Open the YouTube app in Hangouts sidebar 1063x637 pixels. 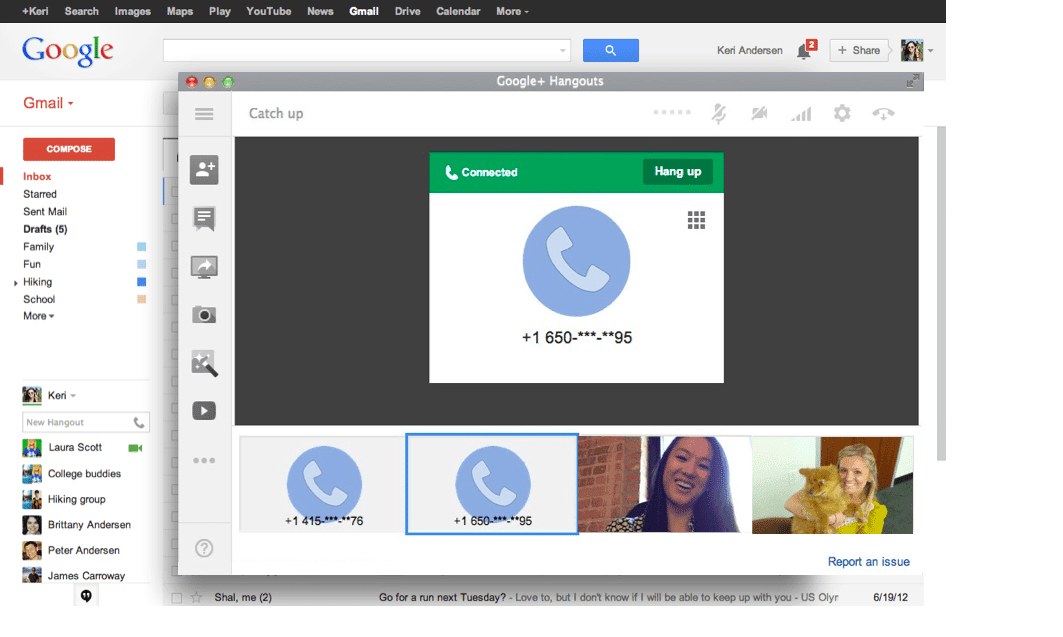point(204,411)
